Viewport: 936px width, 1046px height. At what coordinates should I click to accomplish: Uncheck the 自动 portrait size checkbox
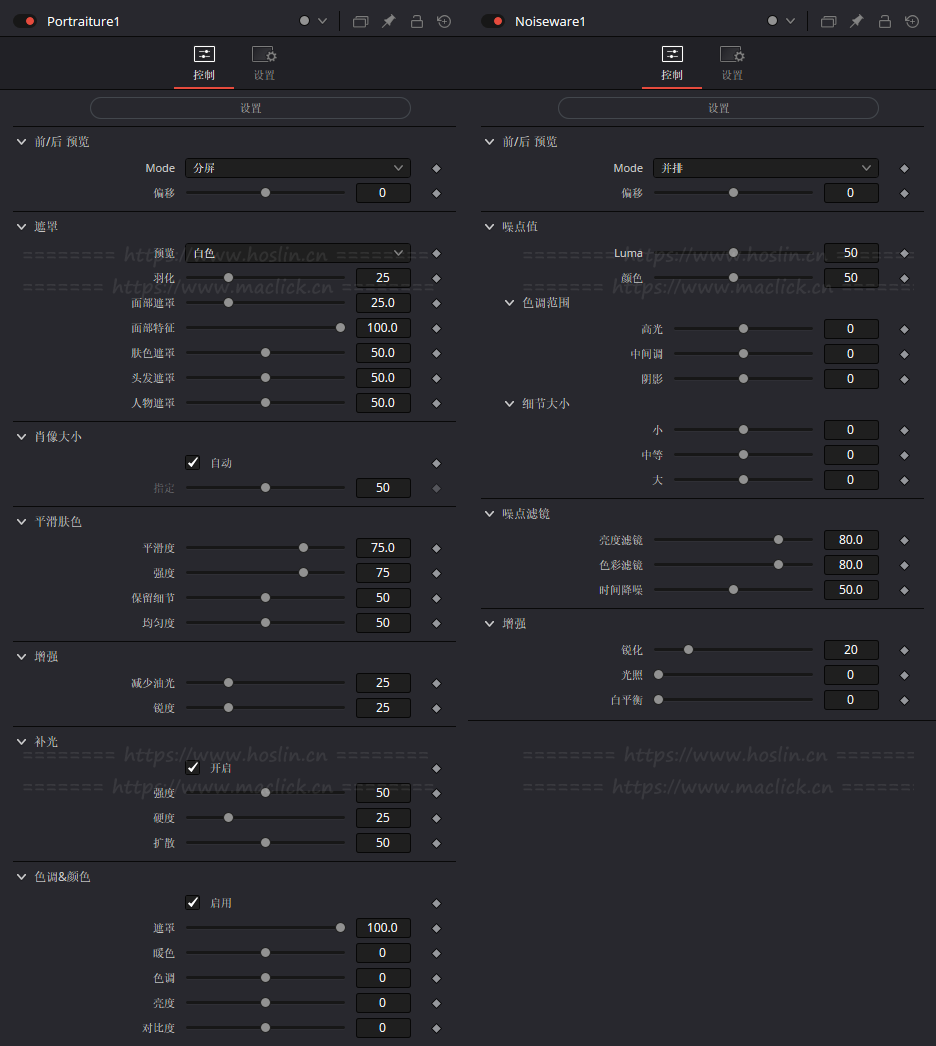(193, 463)
